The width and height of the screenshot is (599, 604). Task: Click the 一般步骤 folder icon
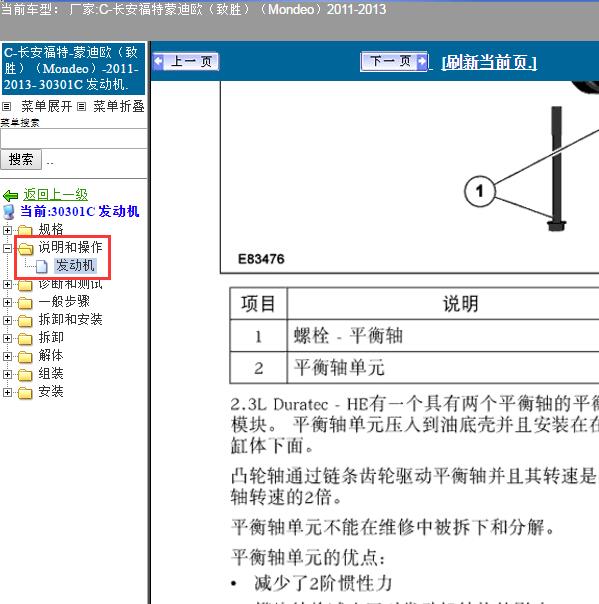point(25,303)
